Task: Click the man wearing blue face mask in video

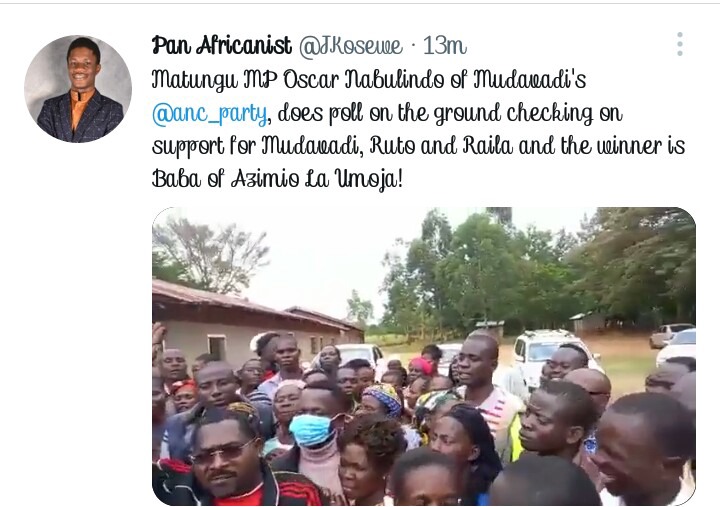Action: click(x=316, y=434)
